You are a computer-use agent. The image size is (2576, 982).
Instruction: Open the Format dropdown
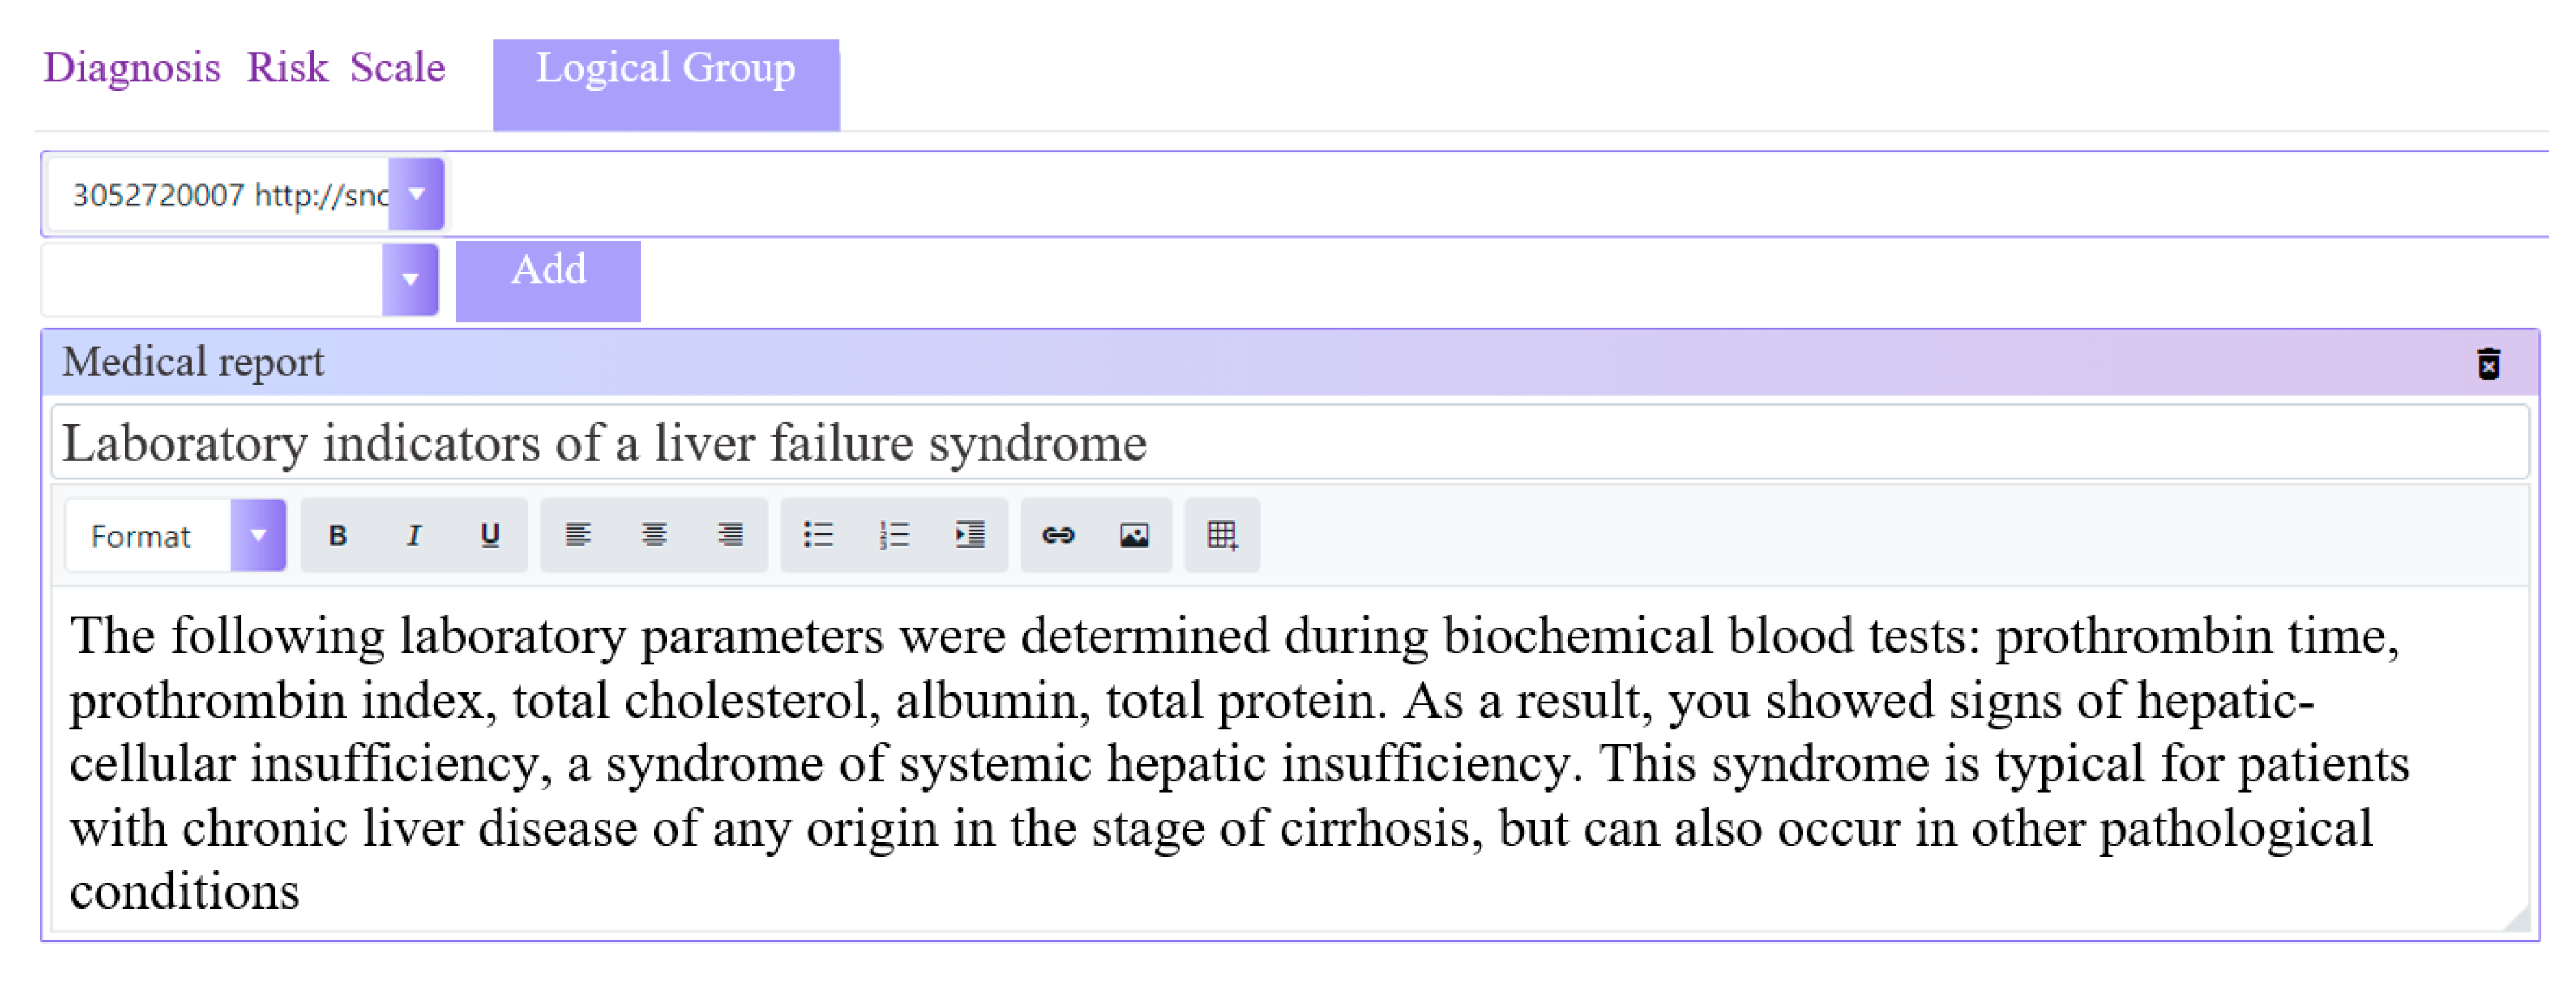click(258, 536)
